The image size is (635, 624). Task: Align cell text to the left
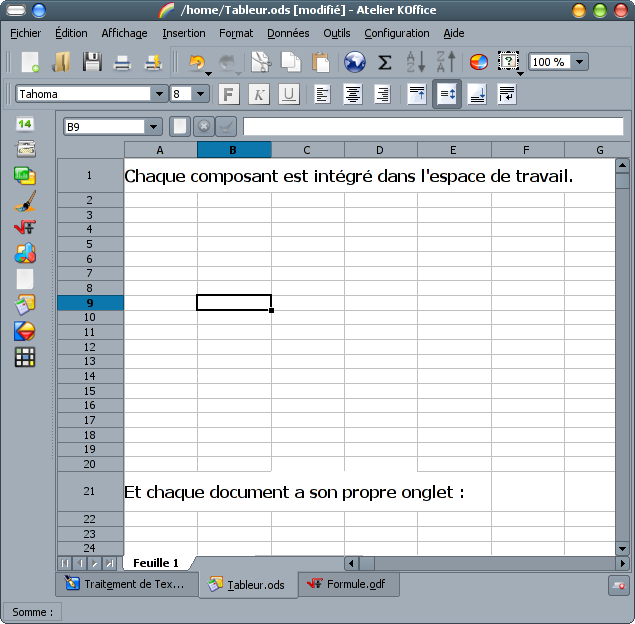point(322,95)
